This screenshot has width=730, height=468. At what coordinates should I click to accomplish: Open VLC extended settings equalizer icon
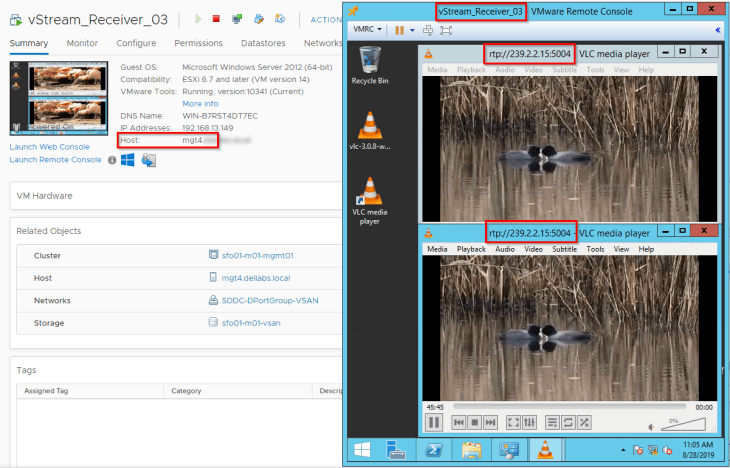click(x=530, y=422)
